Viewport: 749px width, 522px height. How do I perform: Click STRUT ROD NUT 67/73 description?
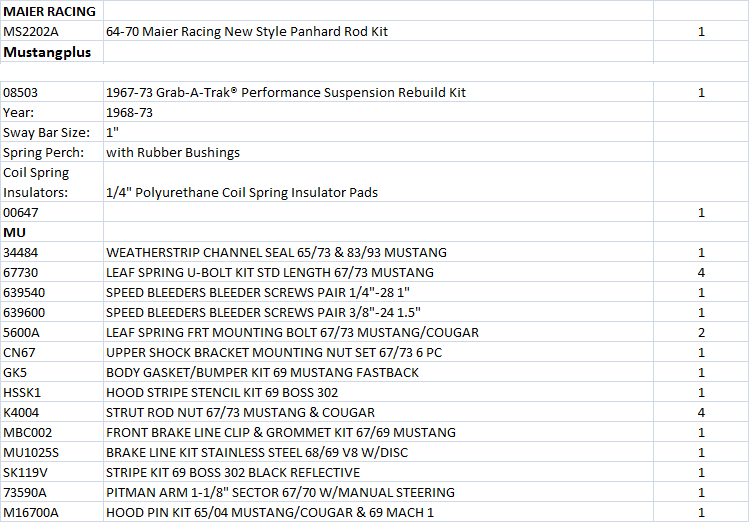point(378,412)
